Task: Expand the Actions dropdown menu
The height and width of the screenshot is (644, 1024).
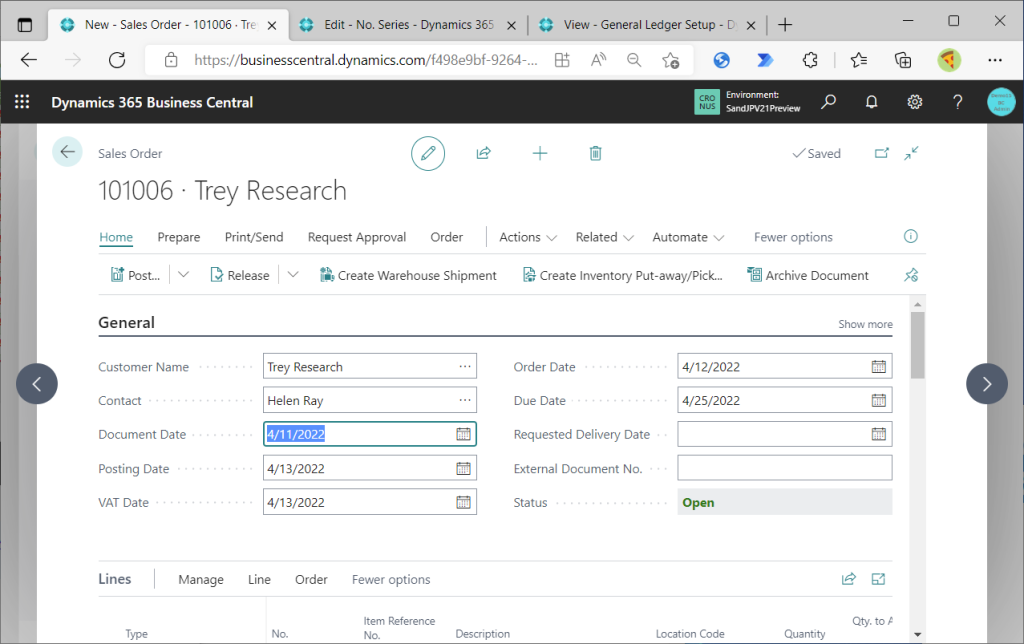Action: 527,237
